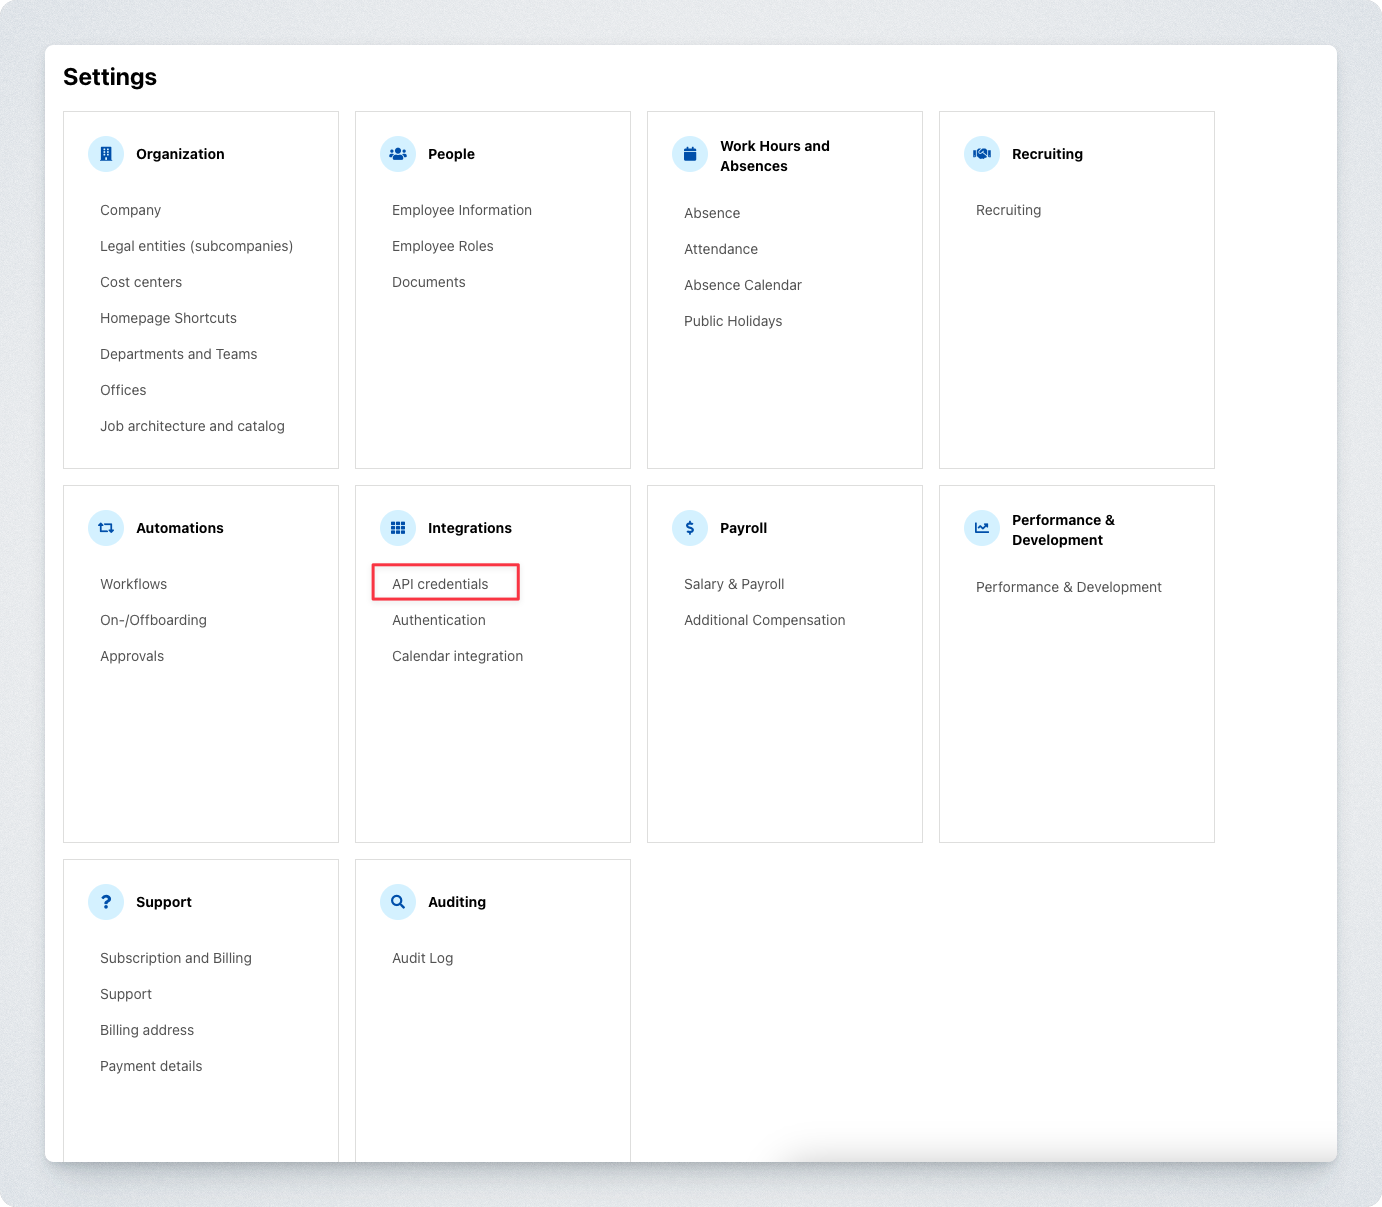The height and width of the screenshot is (1207, 1382).
Task: Open Job architecture and catalog
Action: pos(192,426)
